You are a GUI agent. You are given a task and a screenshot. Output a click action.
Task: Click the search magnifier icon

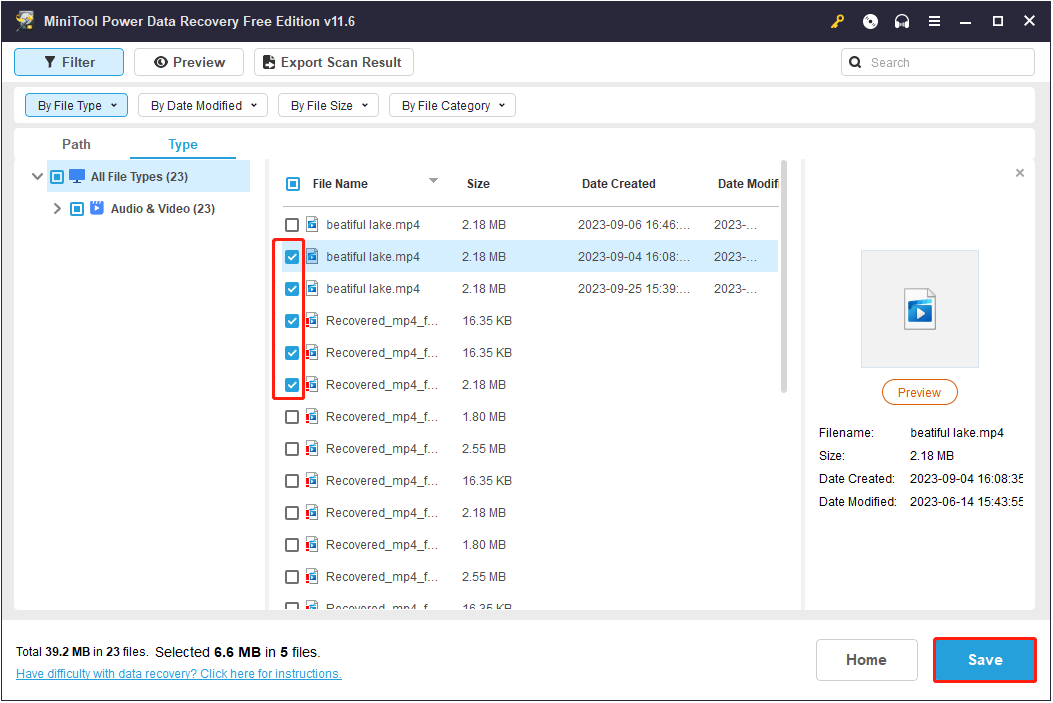(x=855, y=61)
